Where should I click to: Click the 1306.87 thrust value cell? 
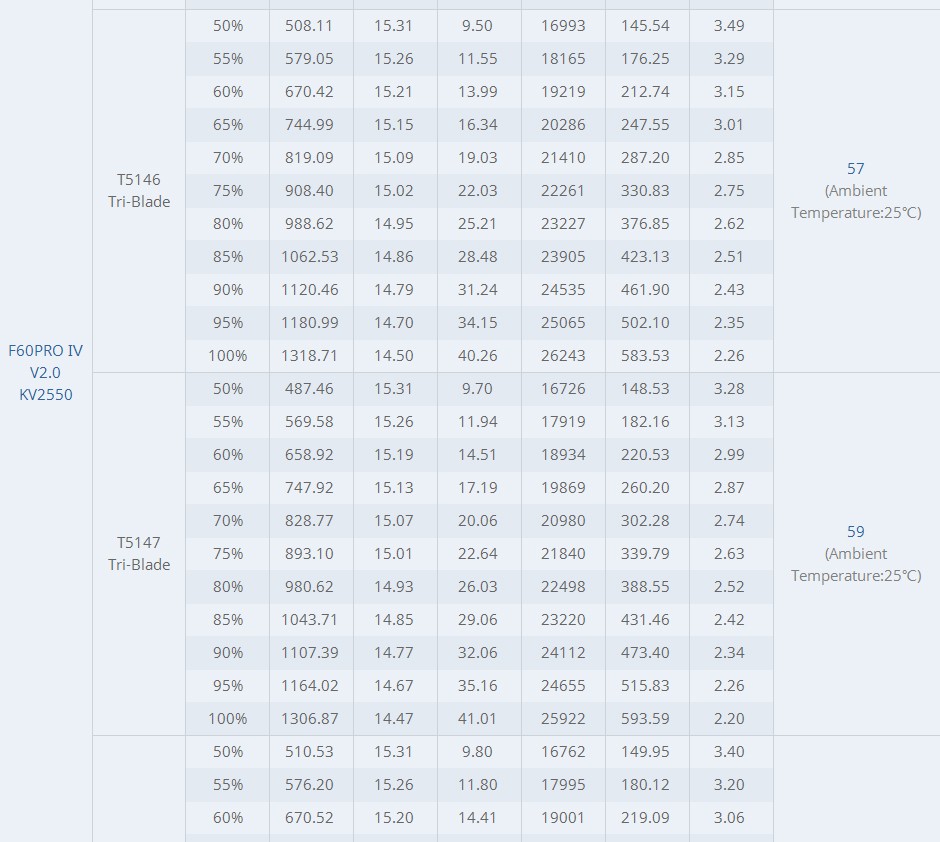[x=310, y=719]
